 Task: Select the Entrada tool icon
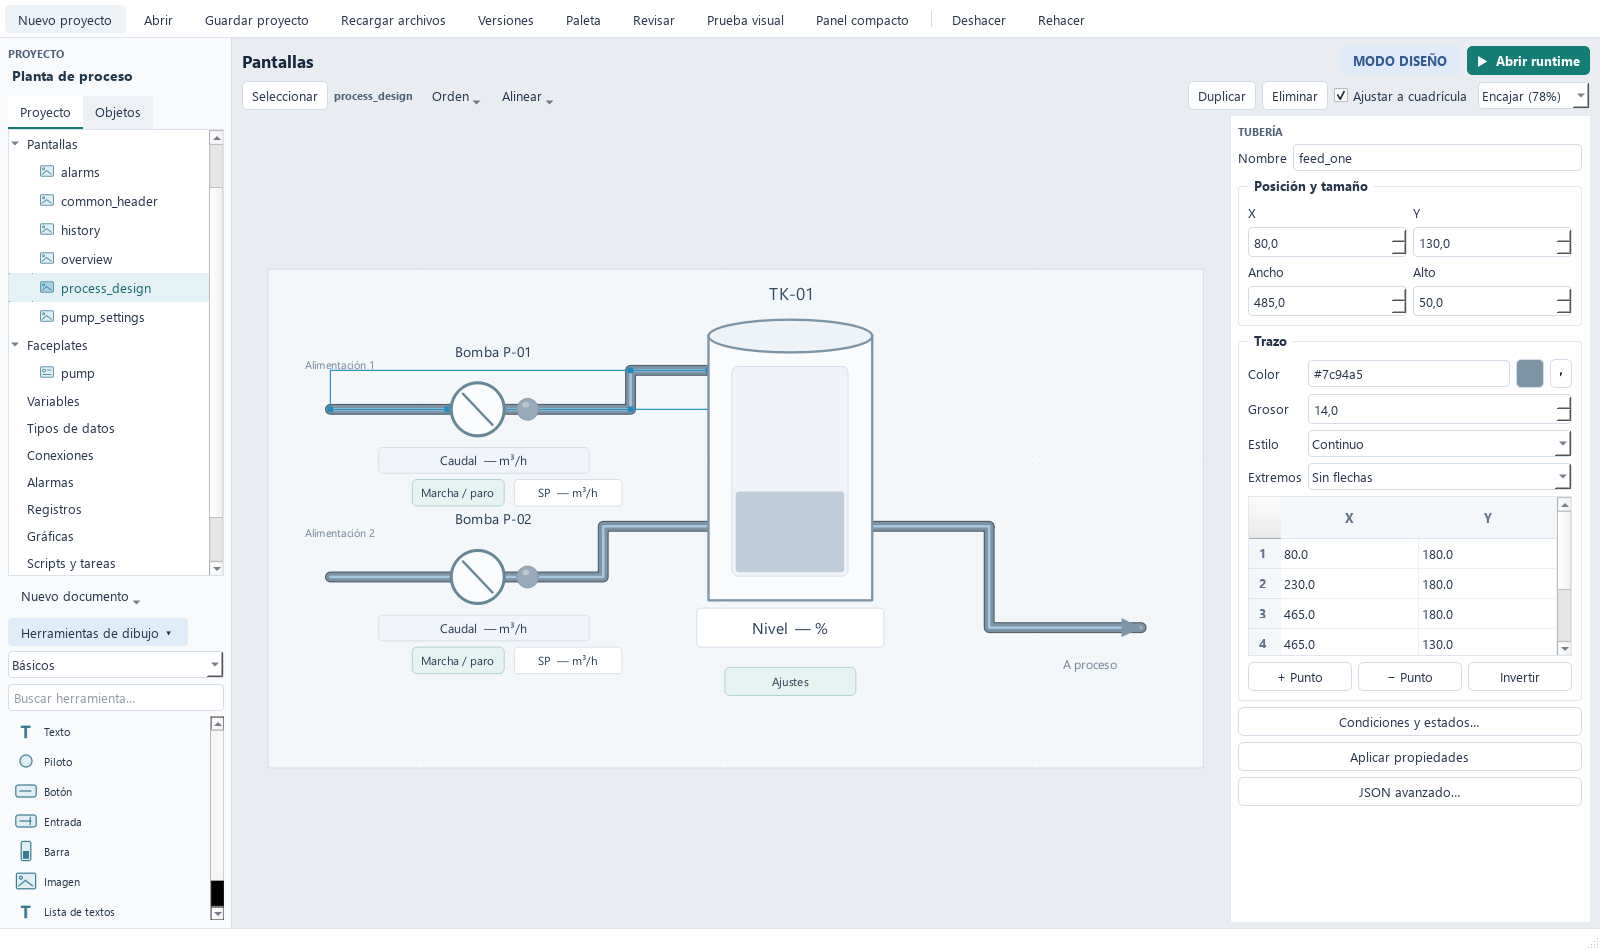[x=26, y=822]
